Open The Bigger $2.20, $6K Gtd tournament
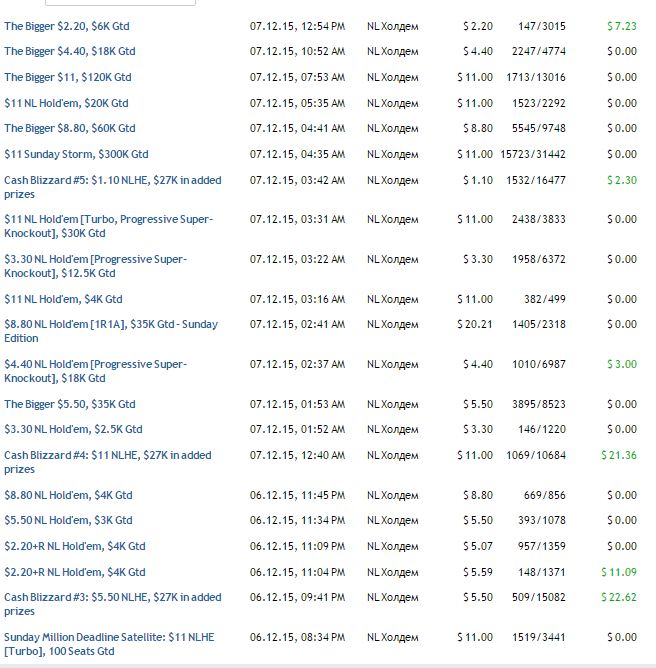This screenshot has width=656, height=668. click(67, 25)
